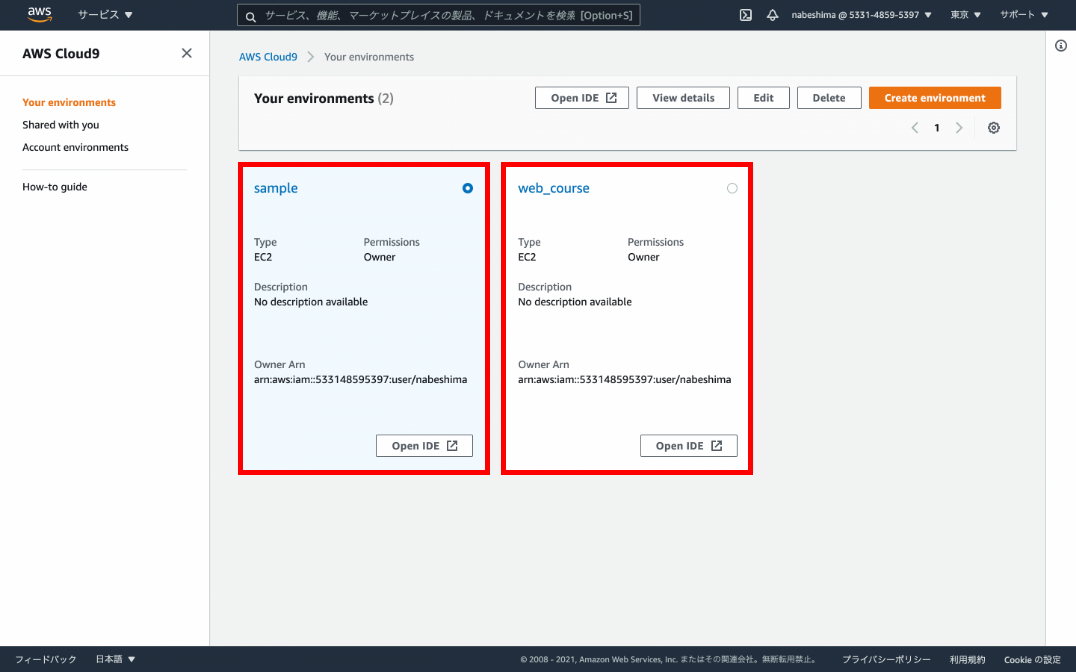Open the notifications bell

pos(772,14)
